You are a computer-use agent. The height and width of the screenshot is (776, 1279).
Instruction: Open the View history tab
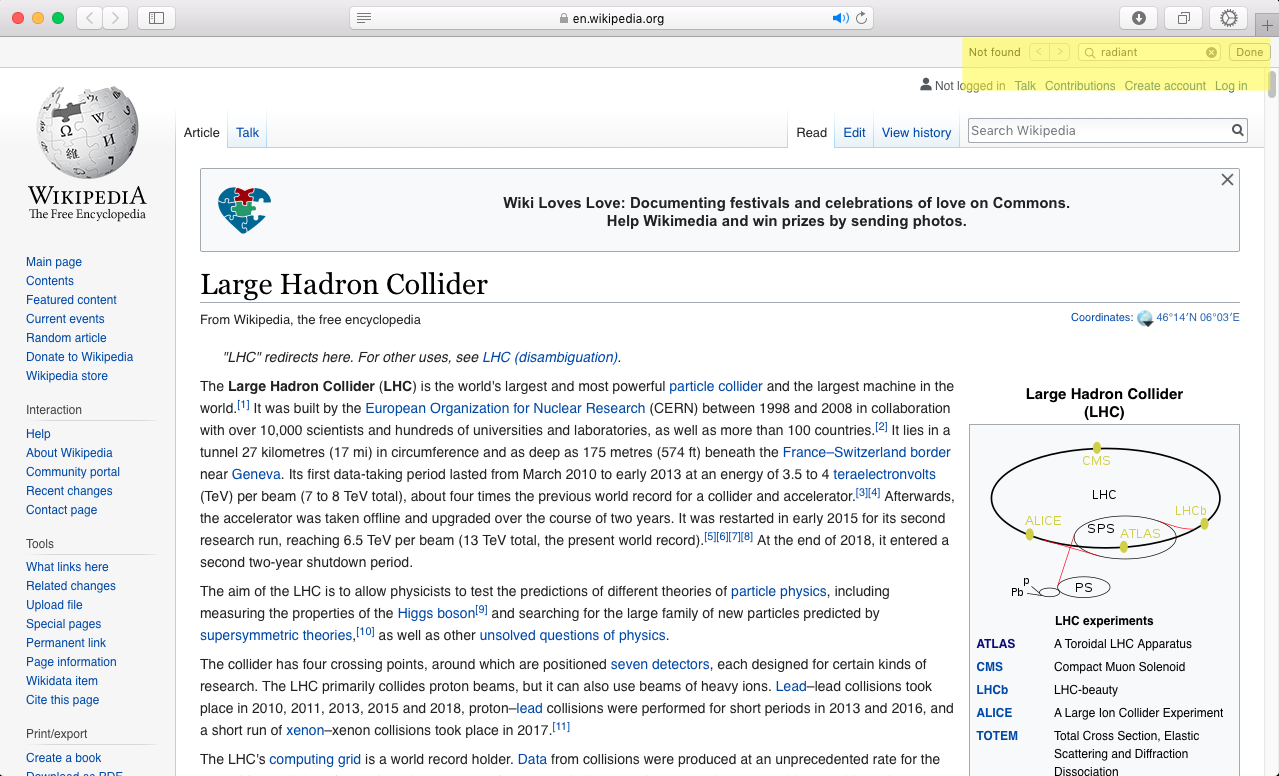coord(916,132)
